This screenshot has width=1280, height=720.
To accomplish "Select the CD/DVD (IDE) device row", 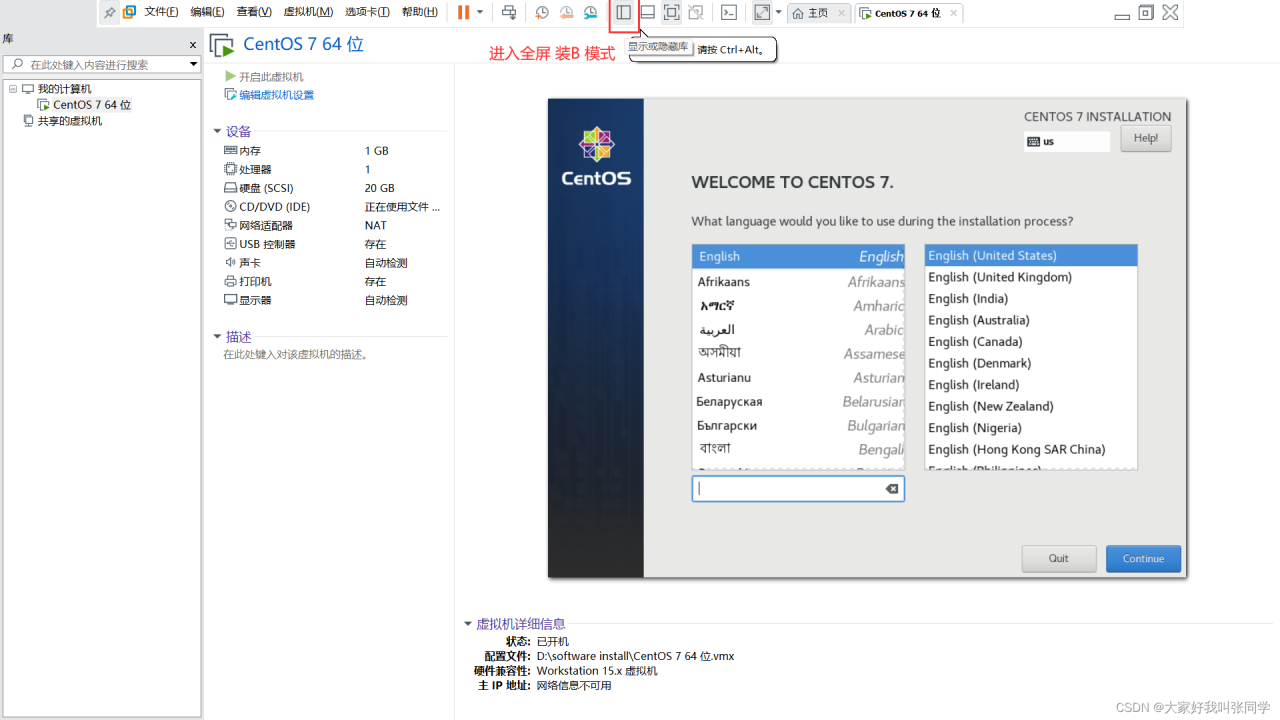I will (x=332, y=207).
